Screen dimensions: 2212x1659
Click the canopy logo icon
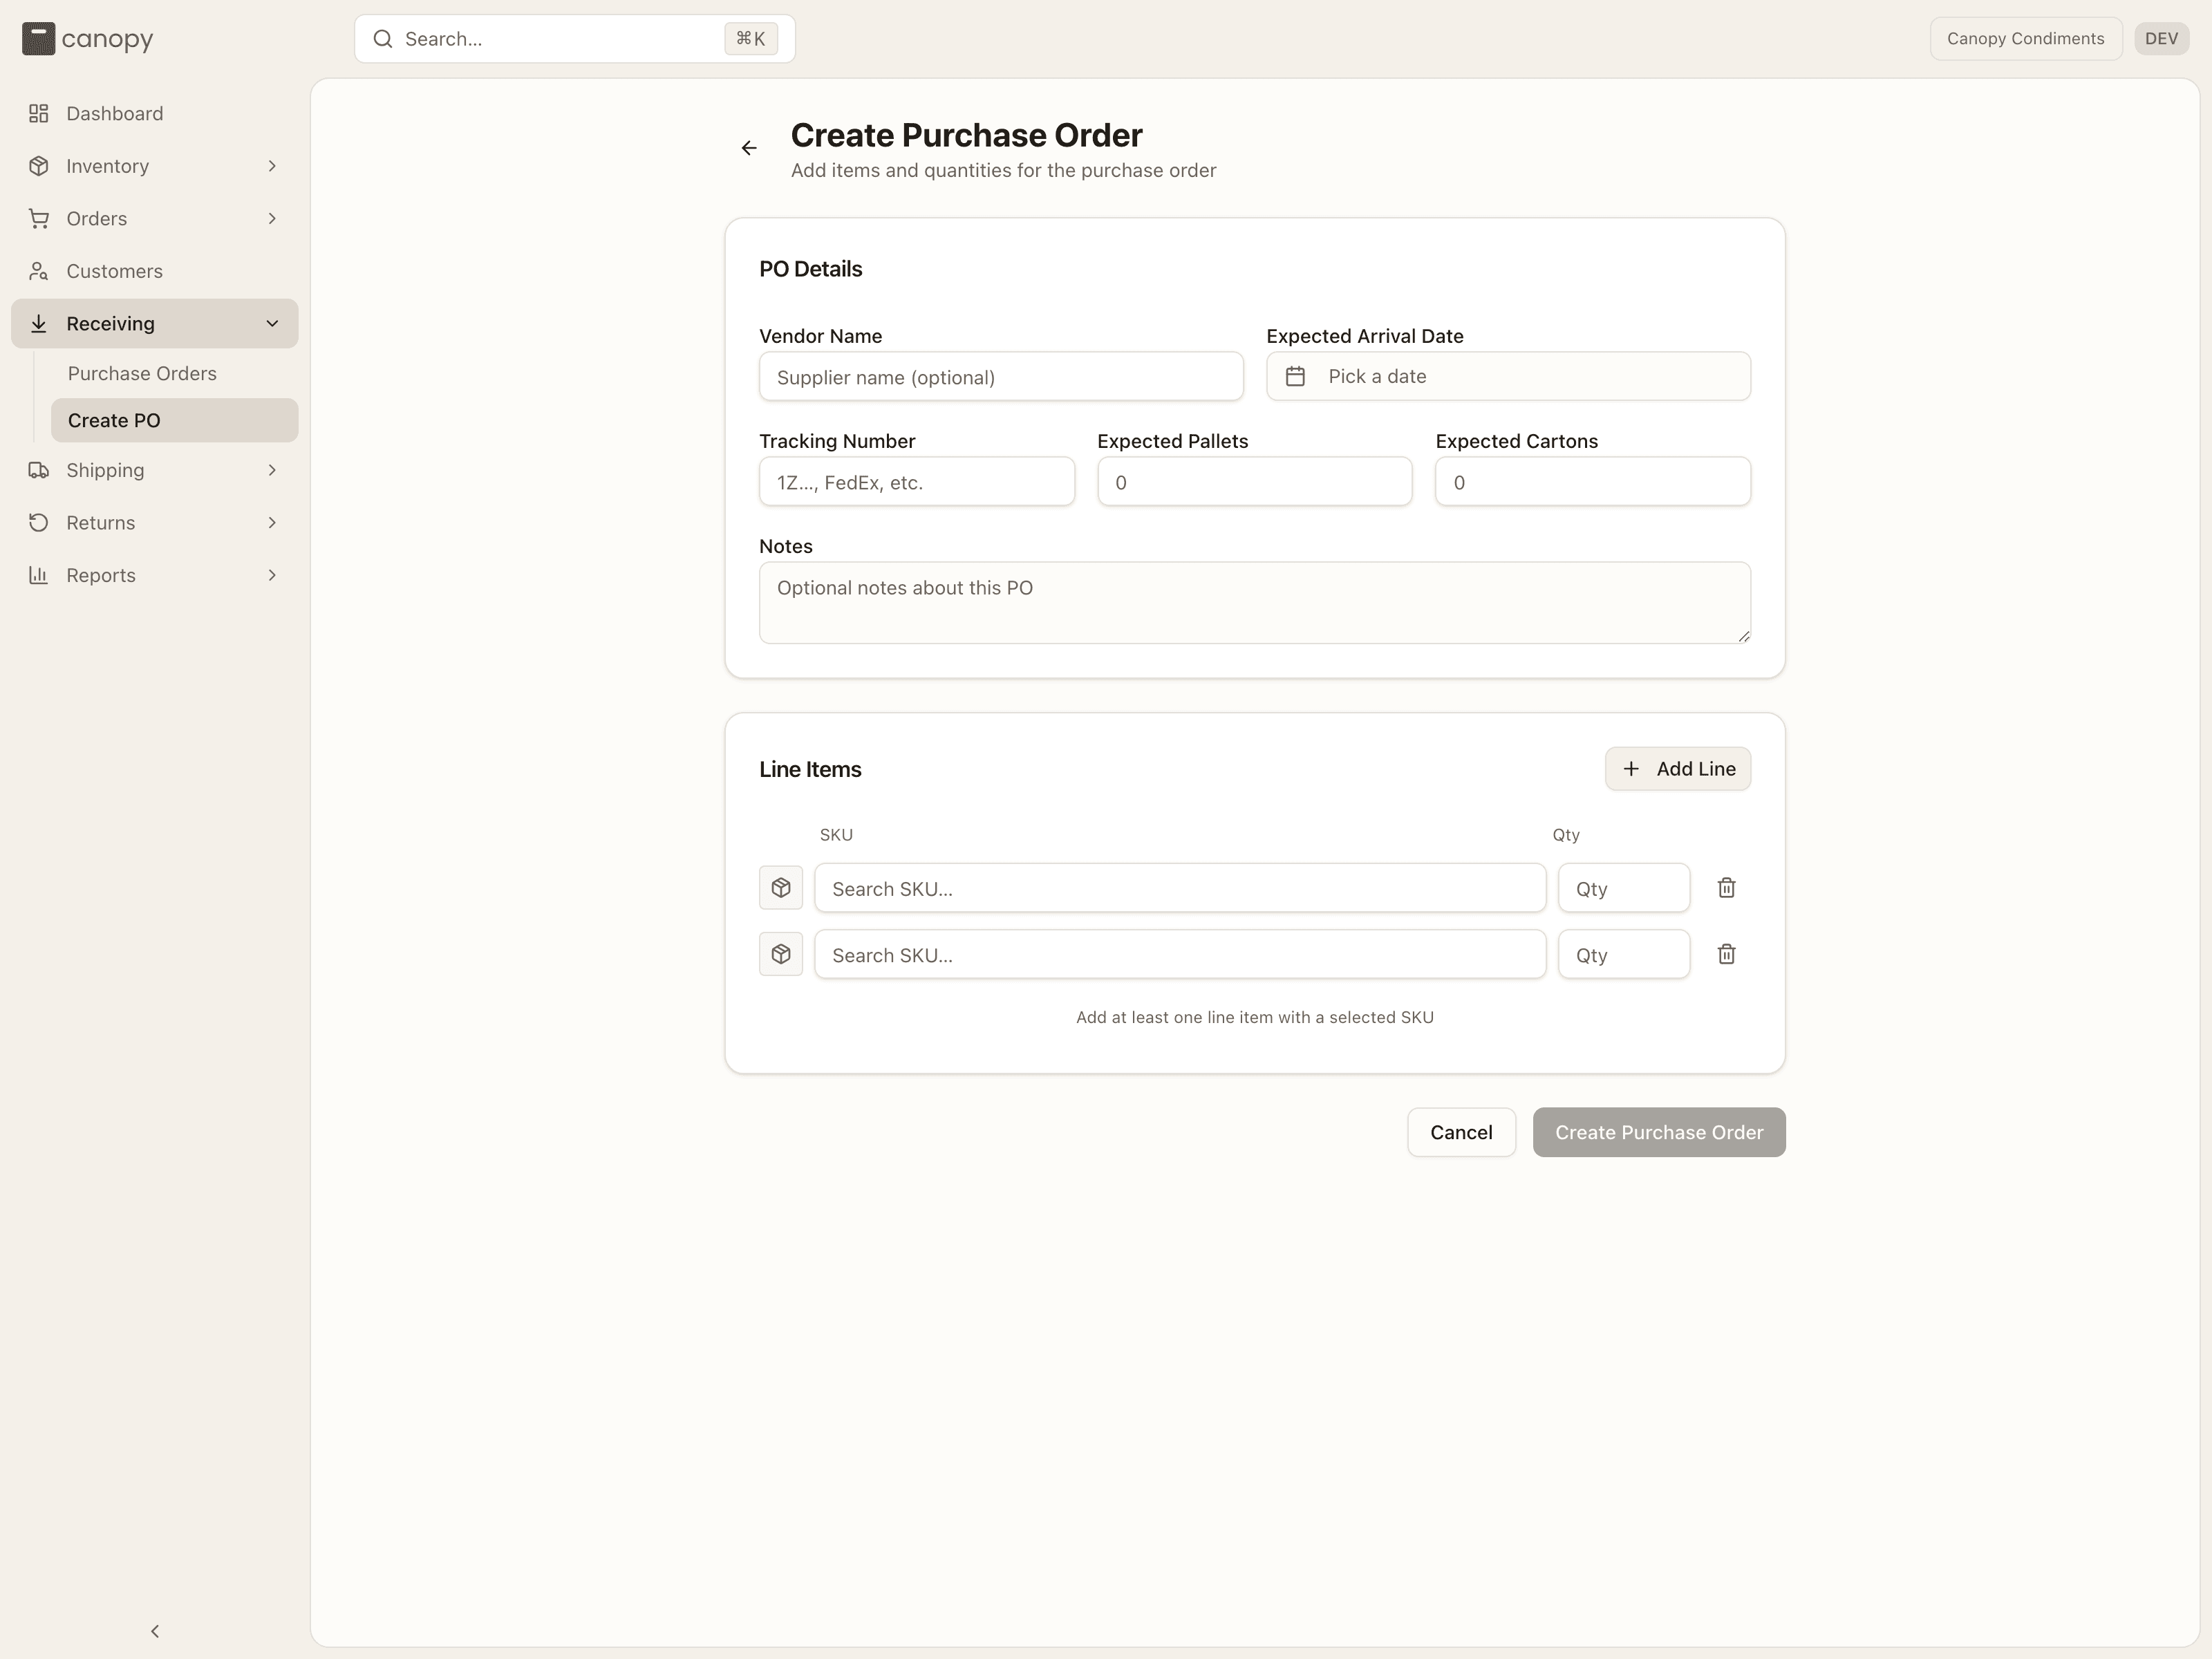(x=38, y=39)
